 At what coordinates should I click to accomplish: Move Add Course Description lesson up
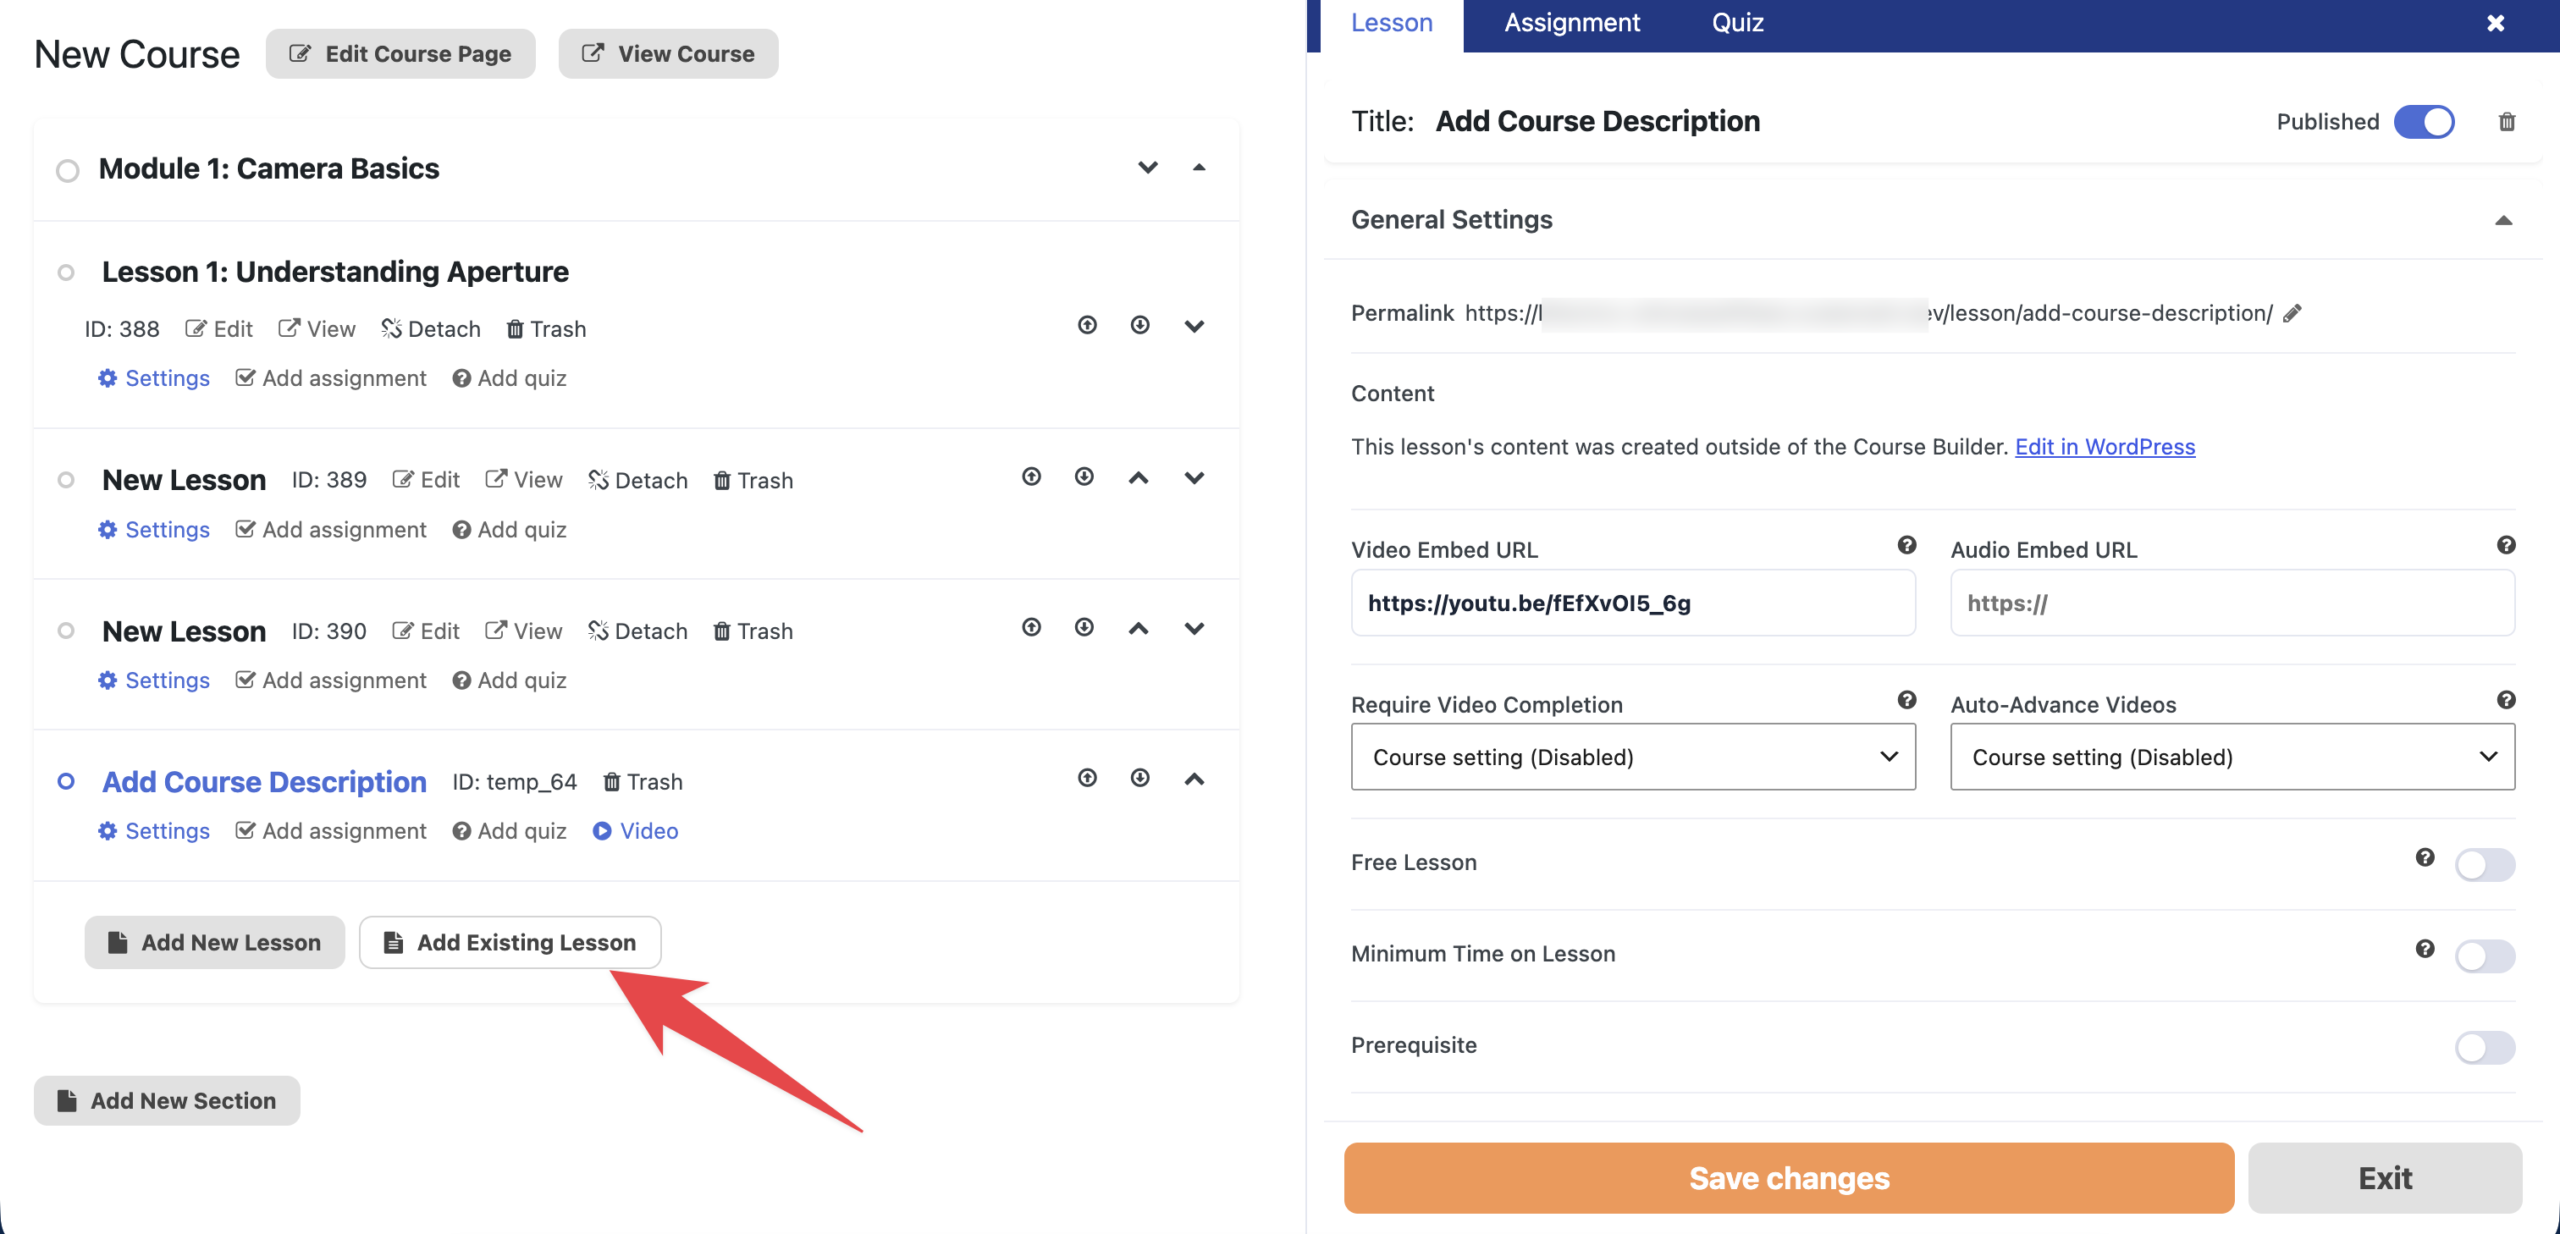pos(1194,779)
